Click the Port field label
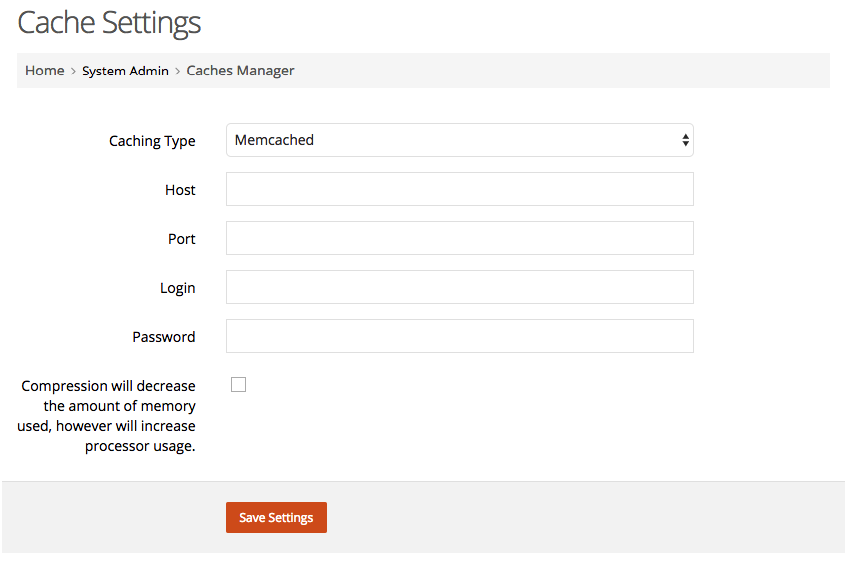 (182, 239)
